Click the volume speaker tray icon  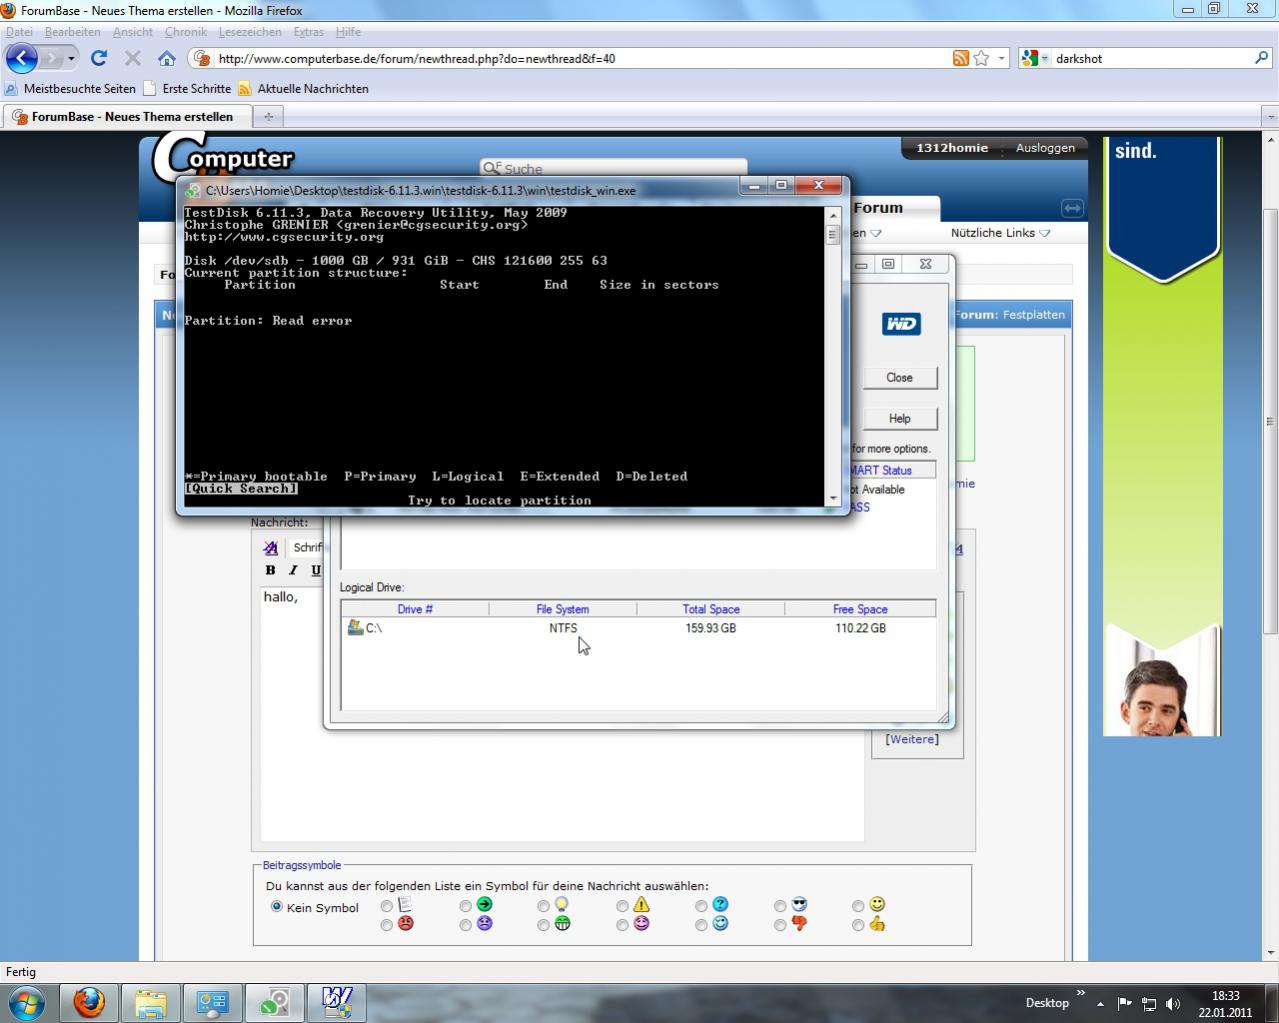[x=1173, y=1003]
